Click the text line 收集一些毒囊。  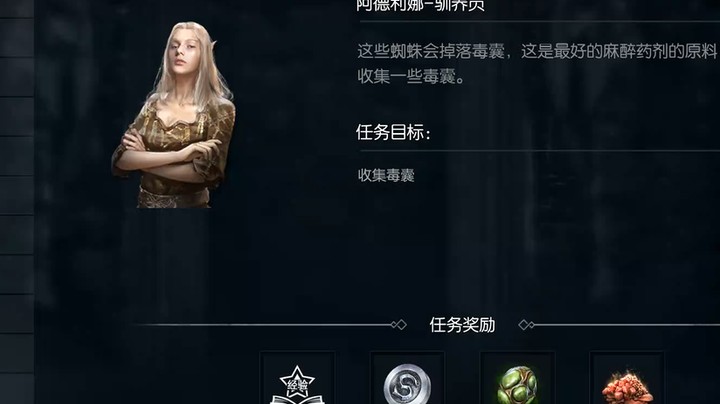[411, 76]
